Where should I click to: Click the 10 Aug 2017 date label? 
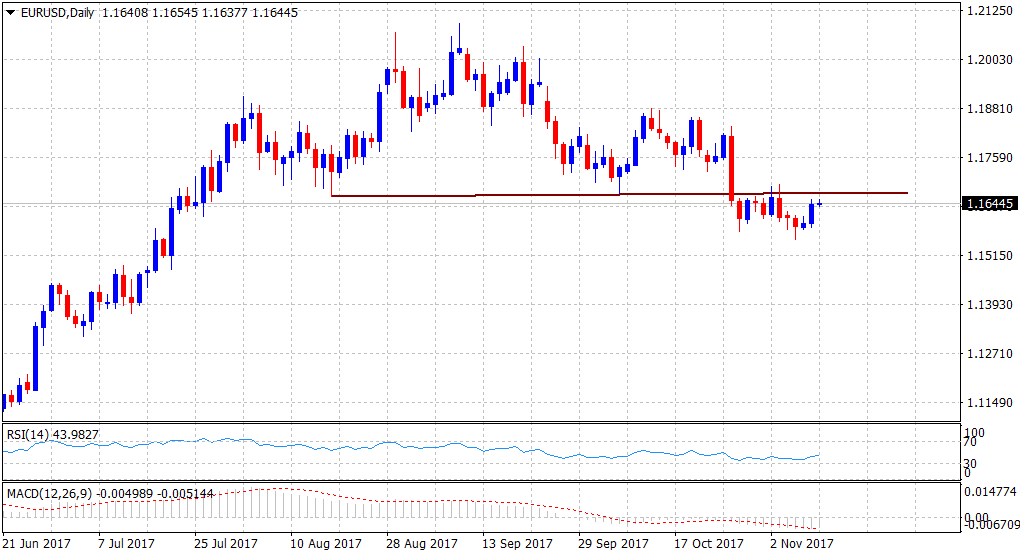(x=326, y=543)
